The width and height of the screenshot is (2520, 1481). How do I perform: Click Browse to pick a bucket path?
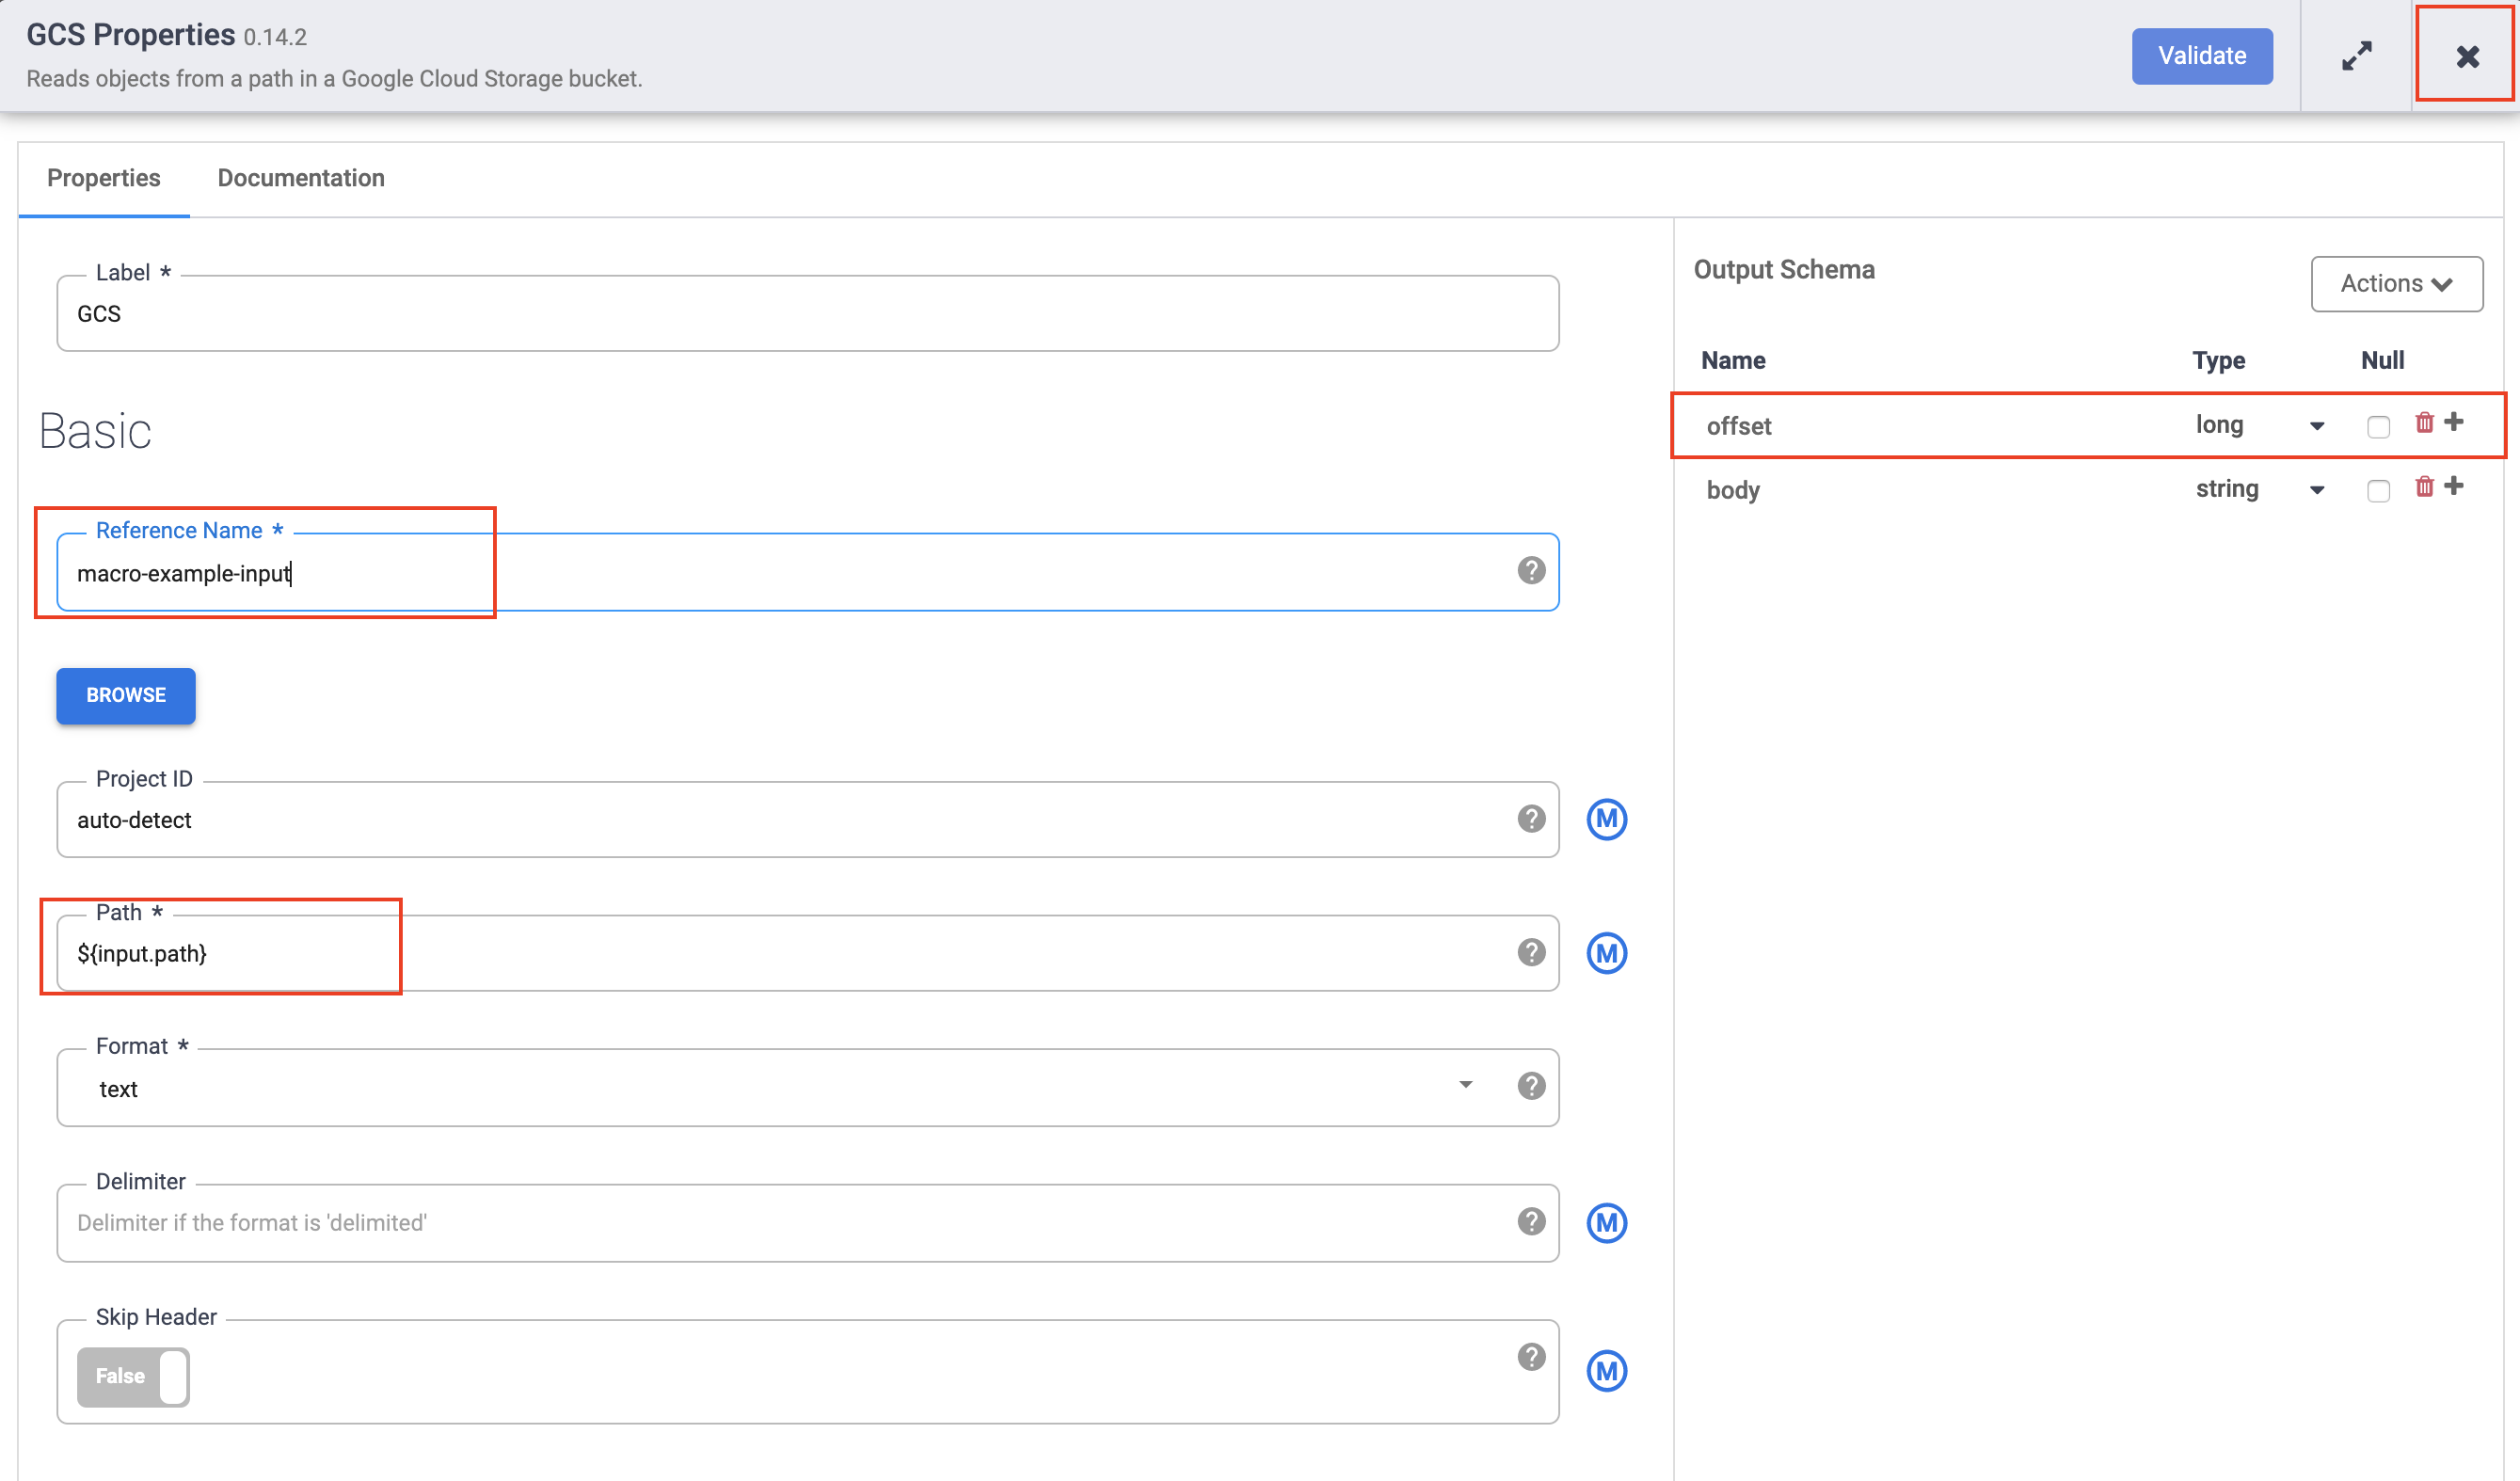pos(125,696)
